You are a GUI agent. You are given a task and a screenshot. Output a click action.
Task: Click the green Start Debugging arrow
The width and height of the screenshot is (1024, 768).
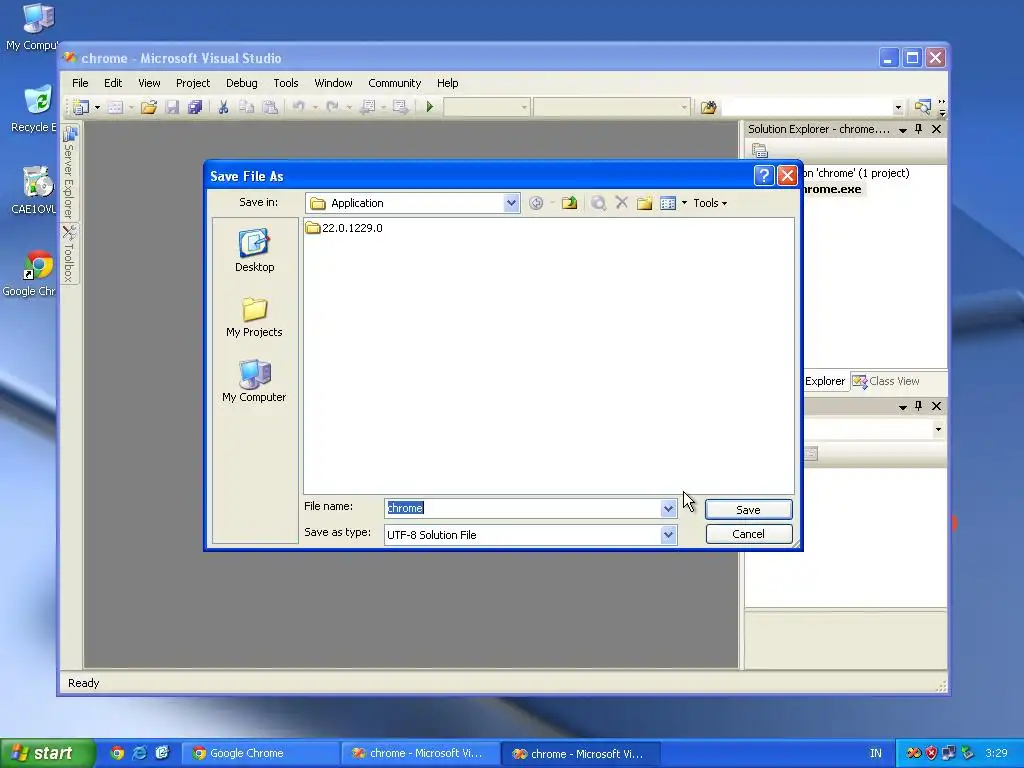(x=429, y=107)
